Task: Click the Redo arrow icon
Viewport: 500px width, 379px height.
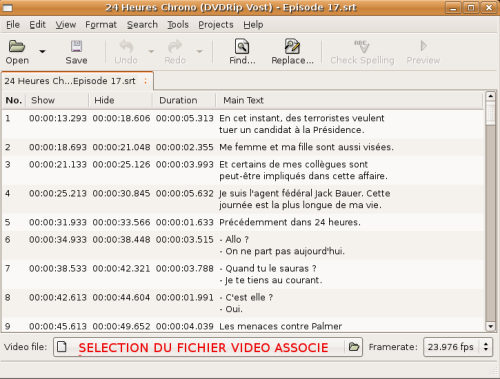Action: tap(175, 46)
